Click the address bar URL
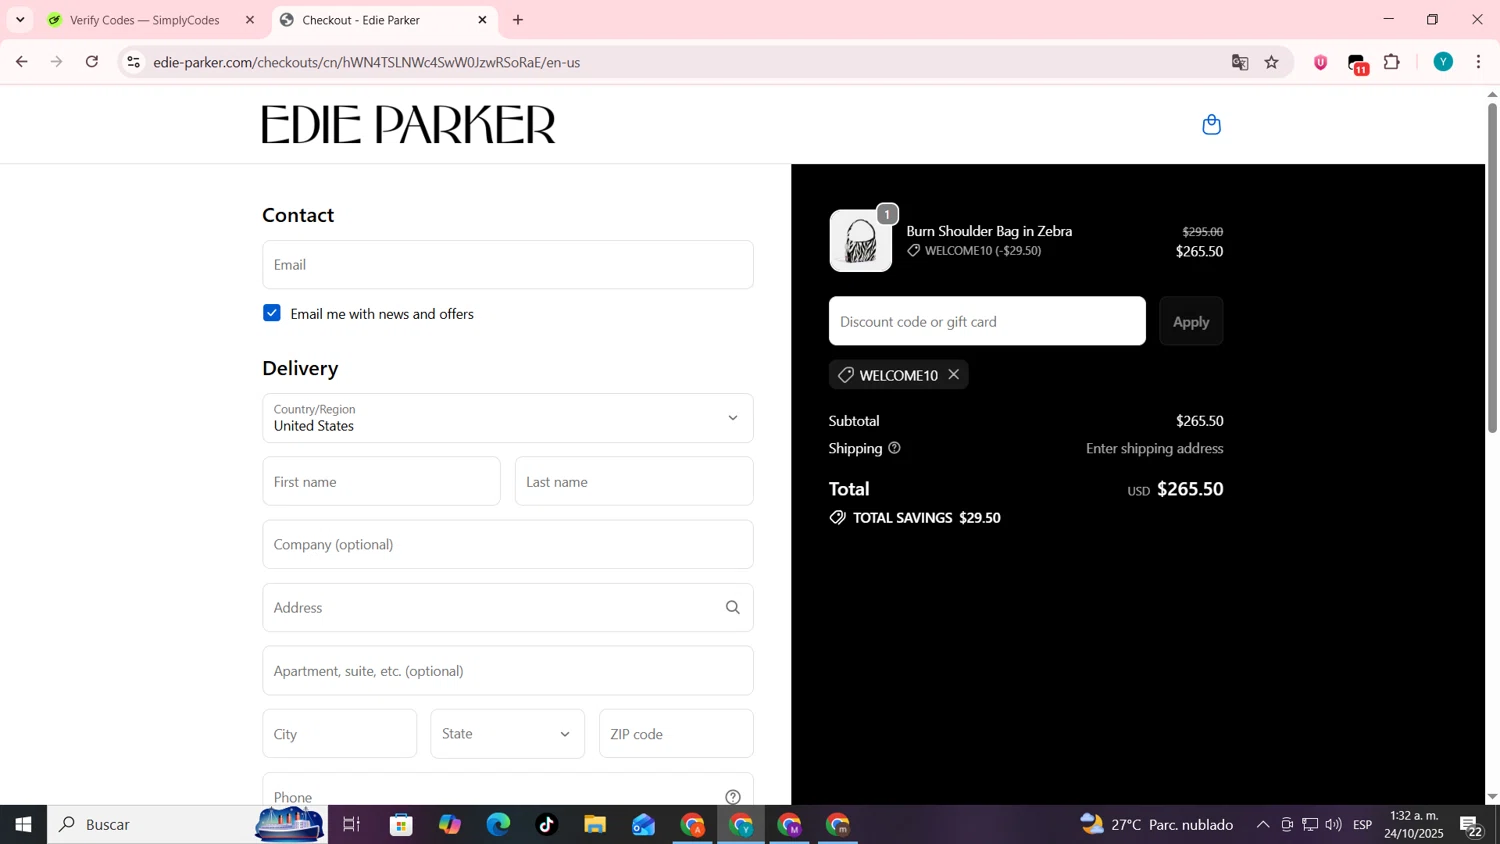Viewport: 1500px width, 844px height. tap(367, 62)
